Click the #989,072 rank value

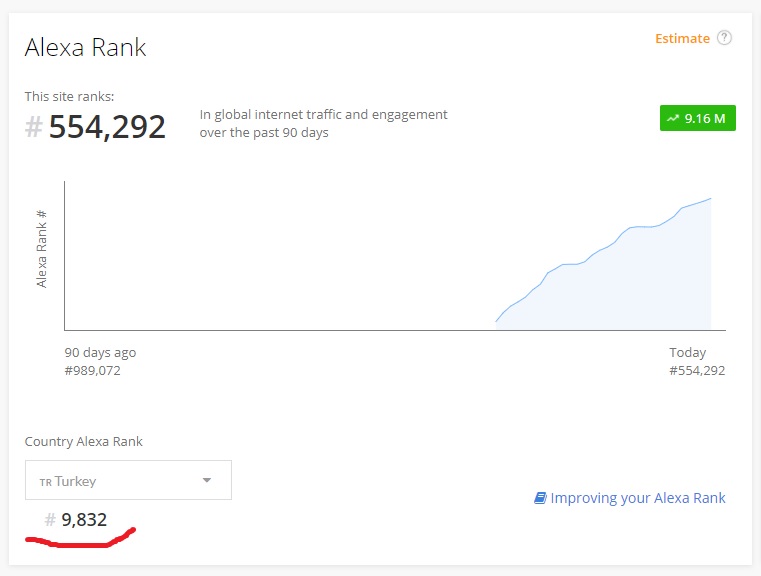coord(92,371)
